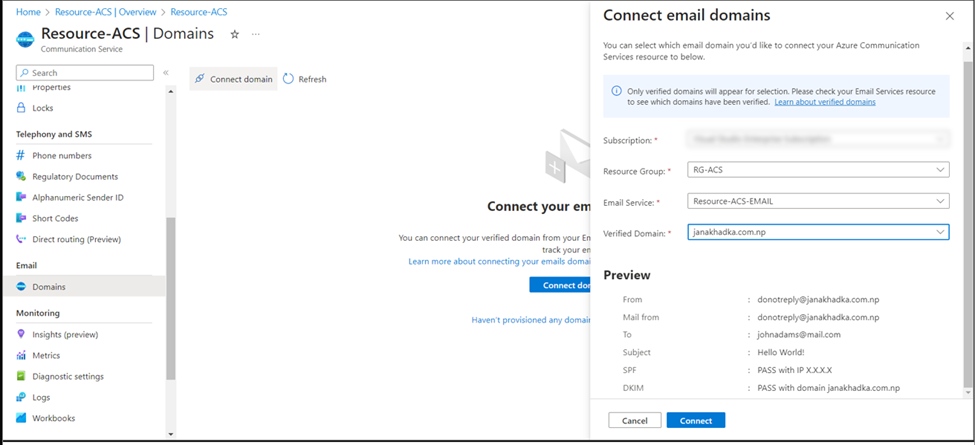This screenshot has width=975, height=445.
Task: Click the Cancel button
Action: (x=635, y=421)
